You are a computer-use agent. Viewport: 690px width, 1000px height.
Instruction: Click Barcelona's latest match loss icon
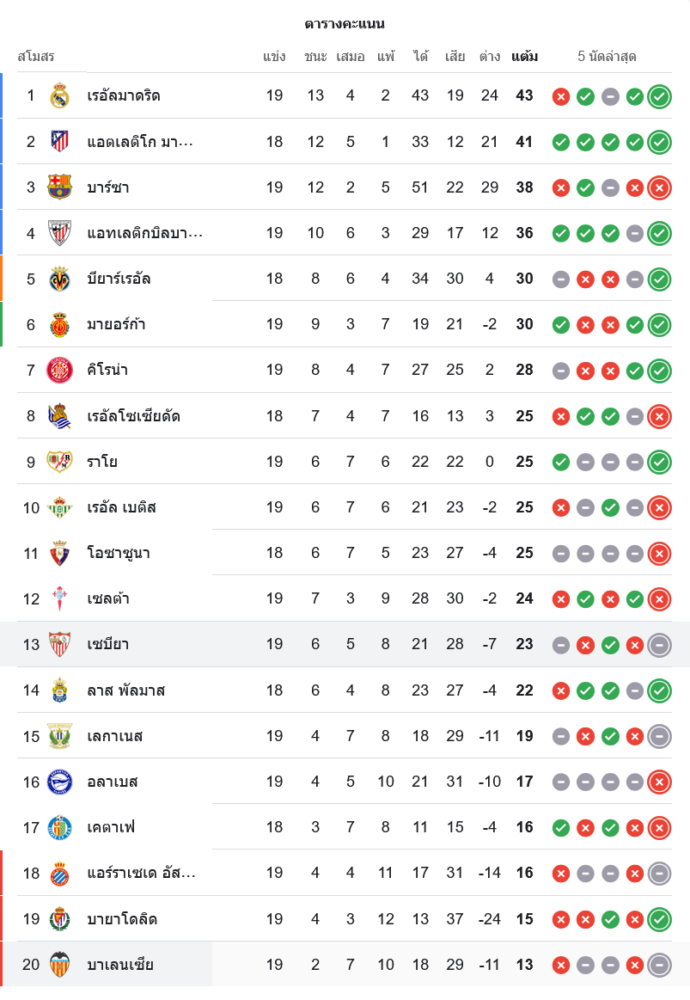click(x=659, y=188)
